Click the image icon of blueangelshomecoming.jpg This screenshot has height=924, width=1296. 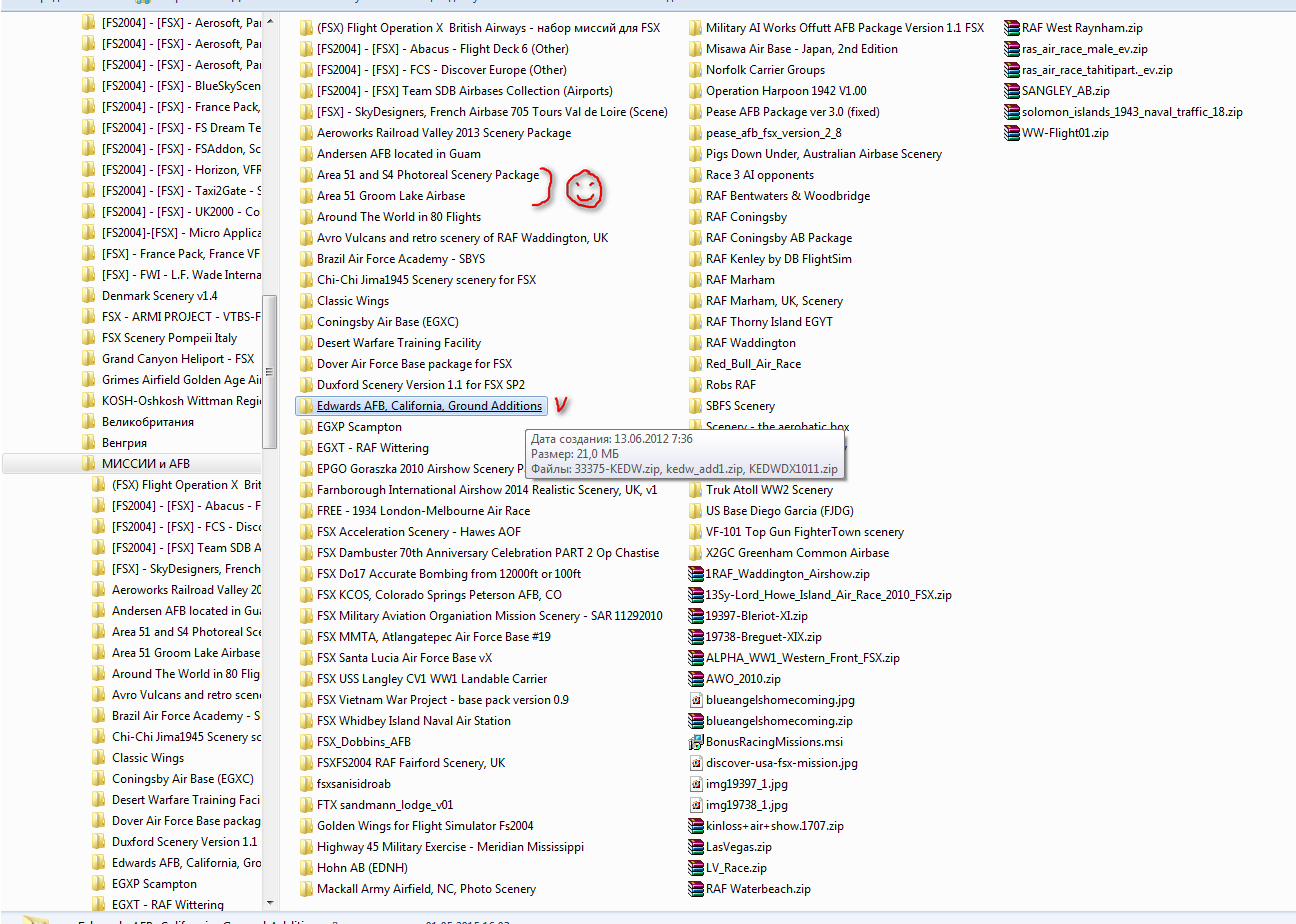(696, 700)
